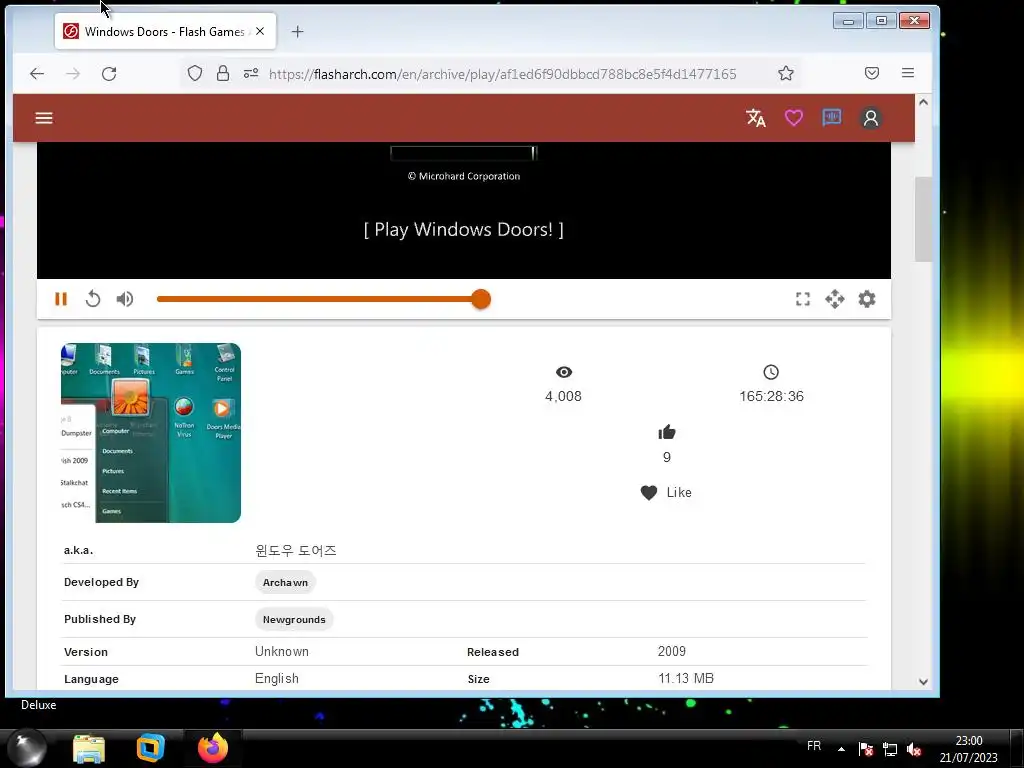1024x768 pixels.
Task: Go back in browser history
Action: point(37,74)
